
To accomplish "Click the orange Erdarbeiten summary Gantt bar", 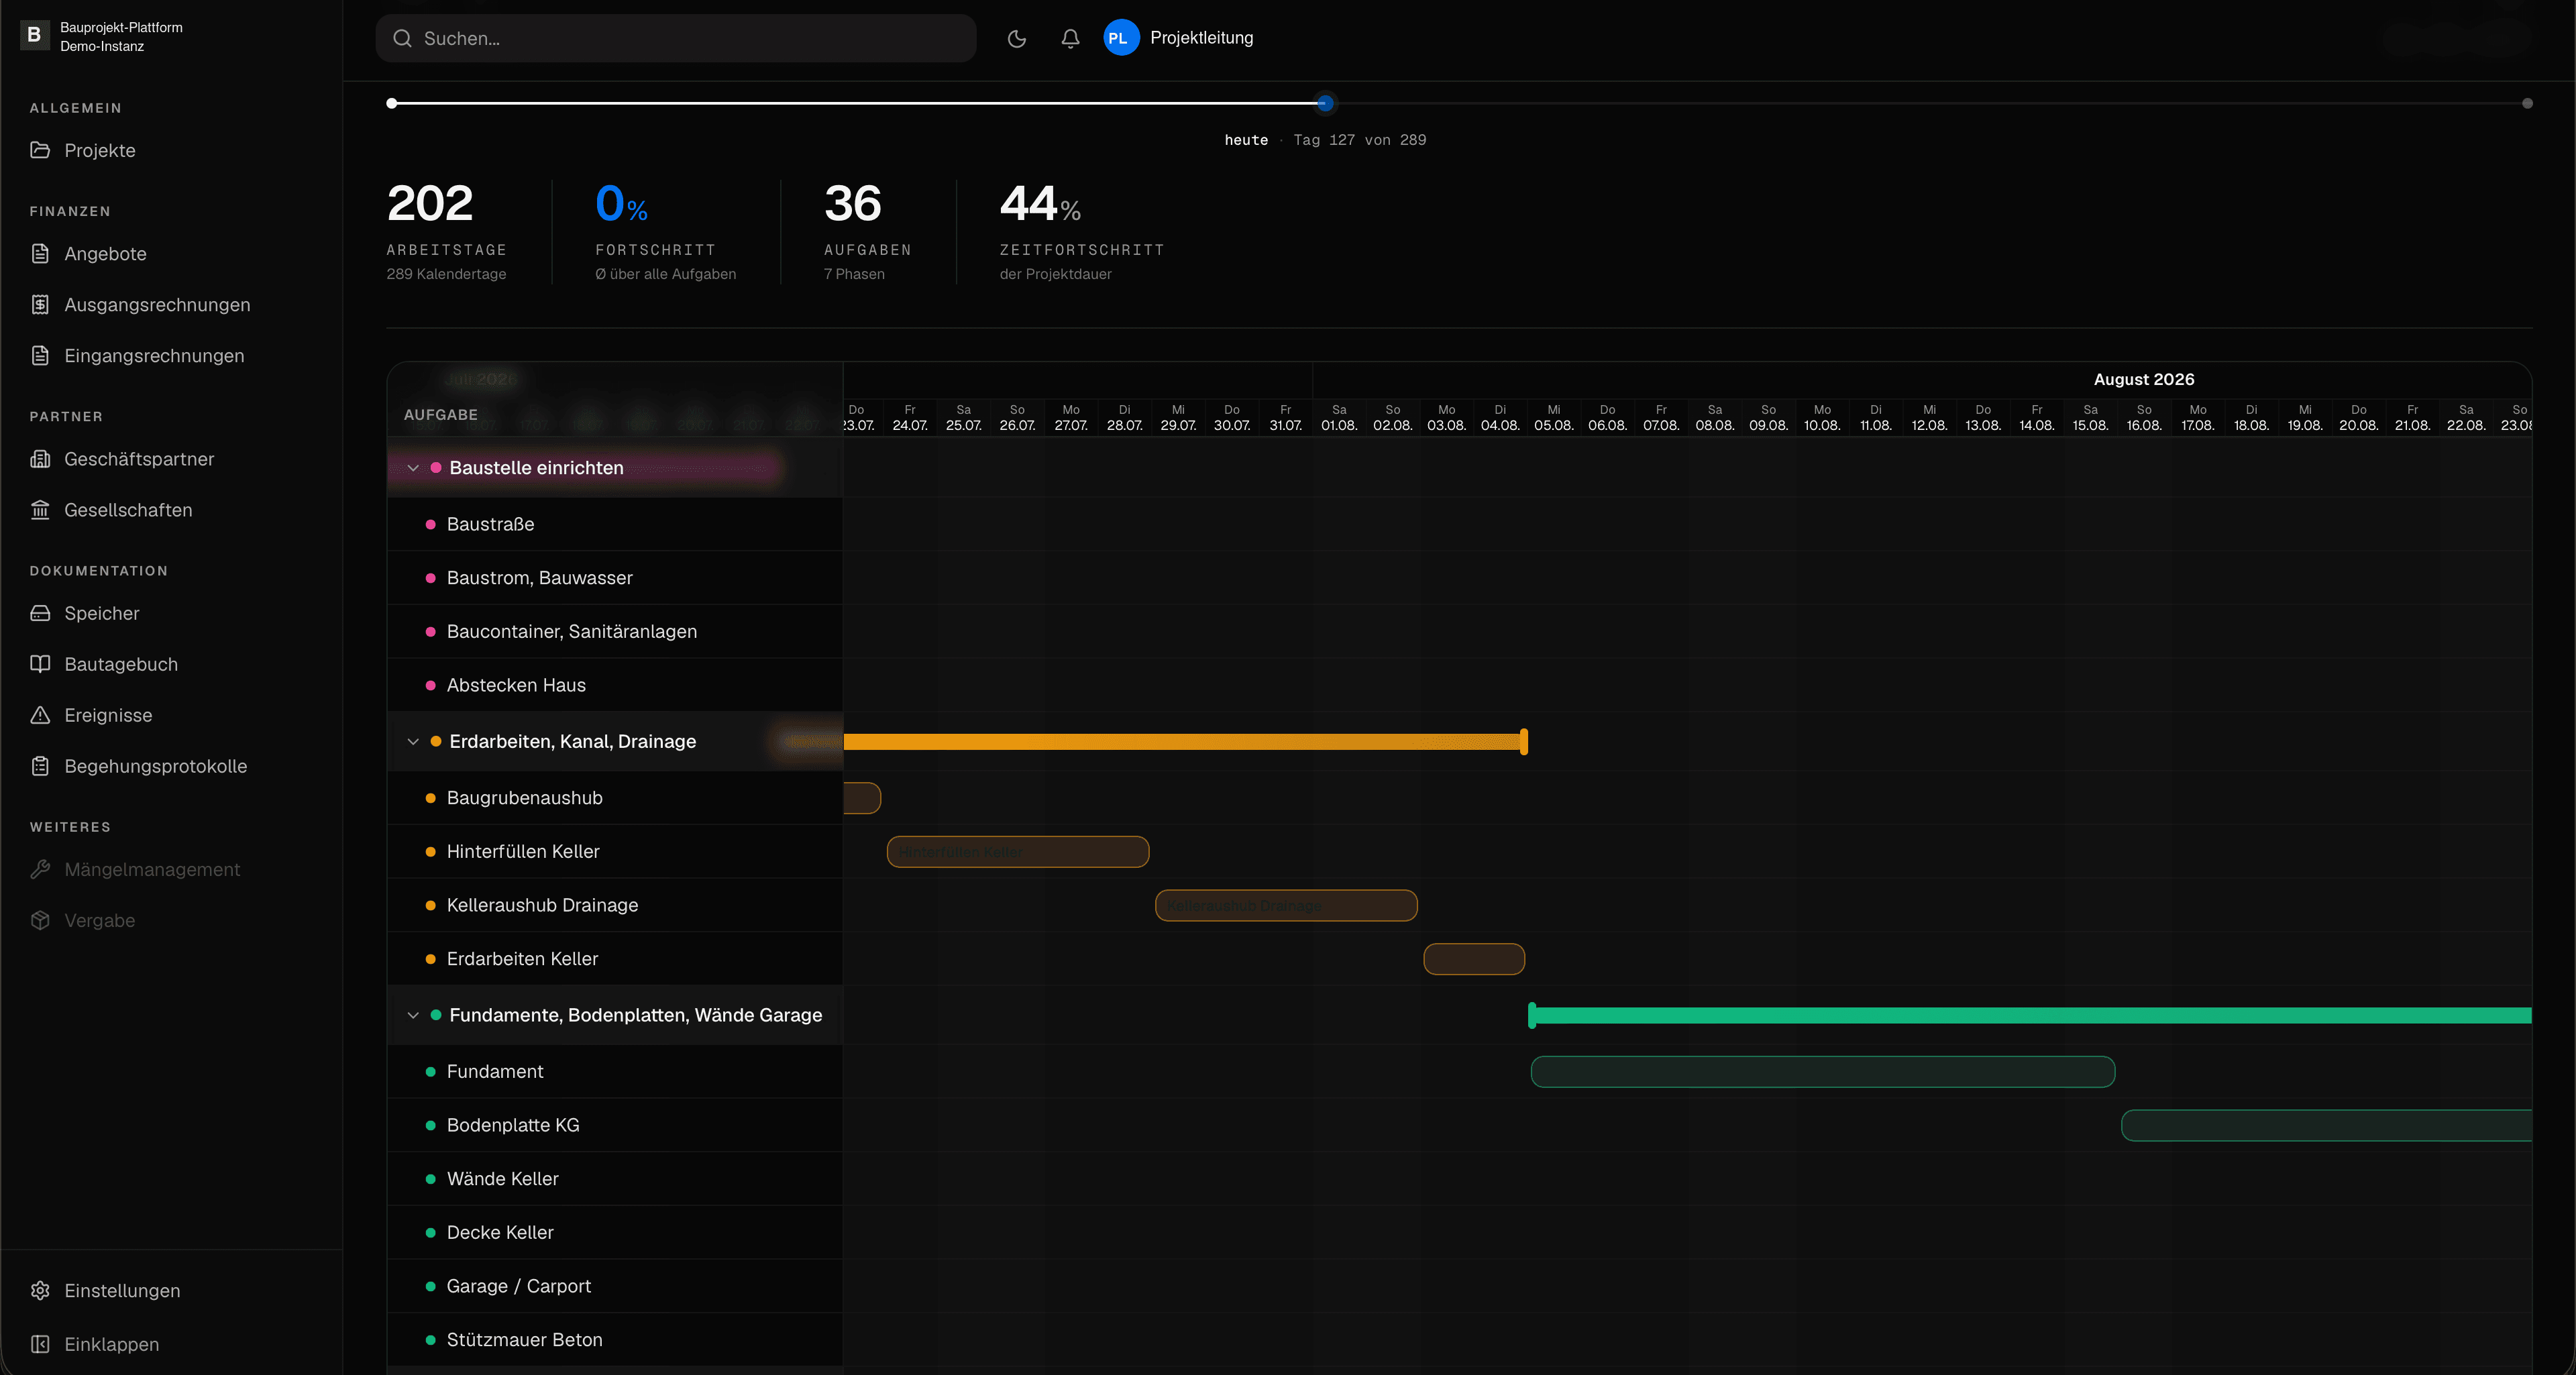I will point(1185,741).
